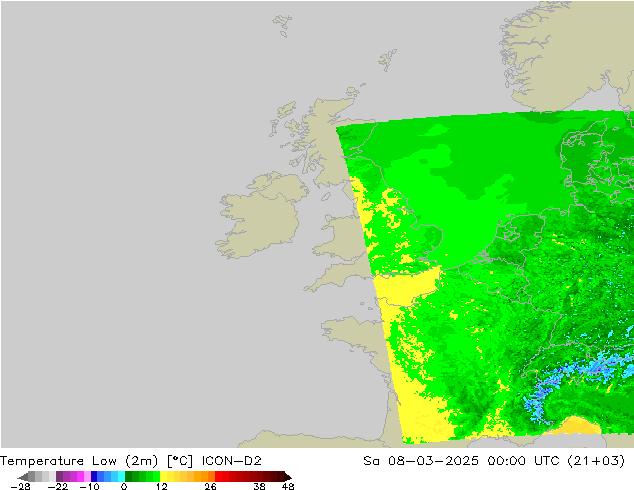Click the yellow swatch above the 12 label
This screenshot has width=634, height=490.
(163, 476)
